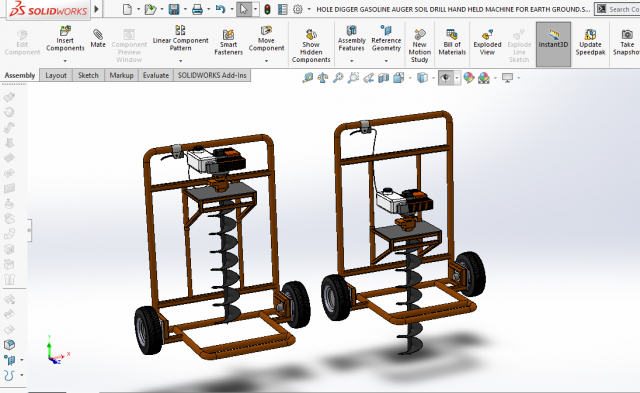Expand Linear Component Pattern dropdown arrow
This screenshot has width=640, height=393.
pyautogui.click(x=180, y=61)
